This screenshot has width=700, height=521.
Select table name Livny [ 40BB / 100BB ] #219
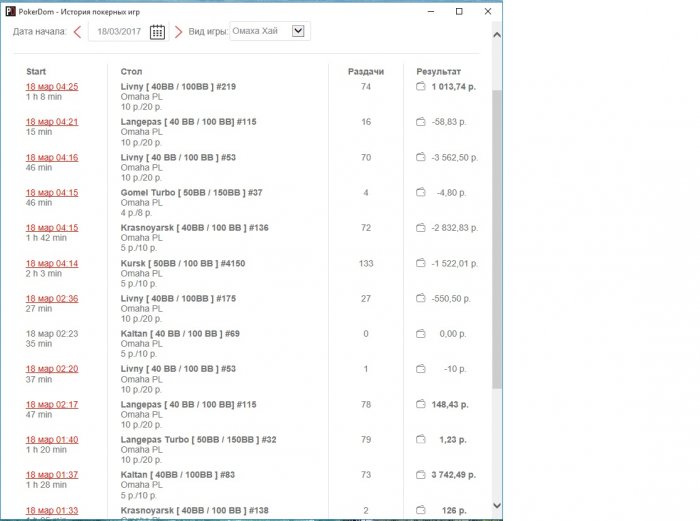coord(178,87)
